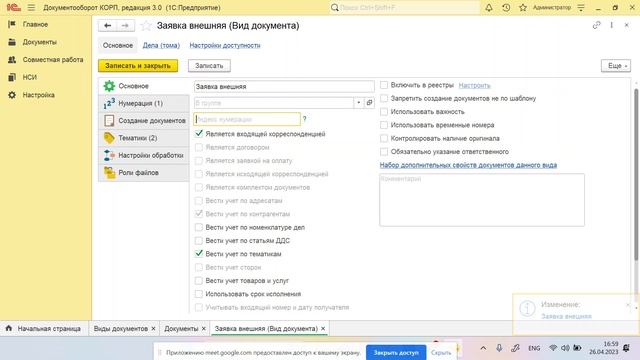Click the Записать и закрыть button

coord(138,65)
